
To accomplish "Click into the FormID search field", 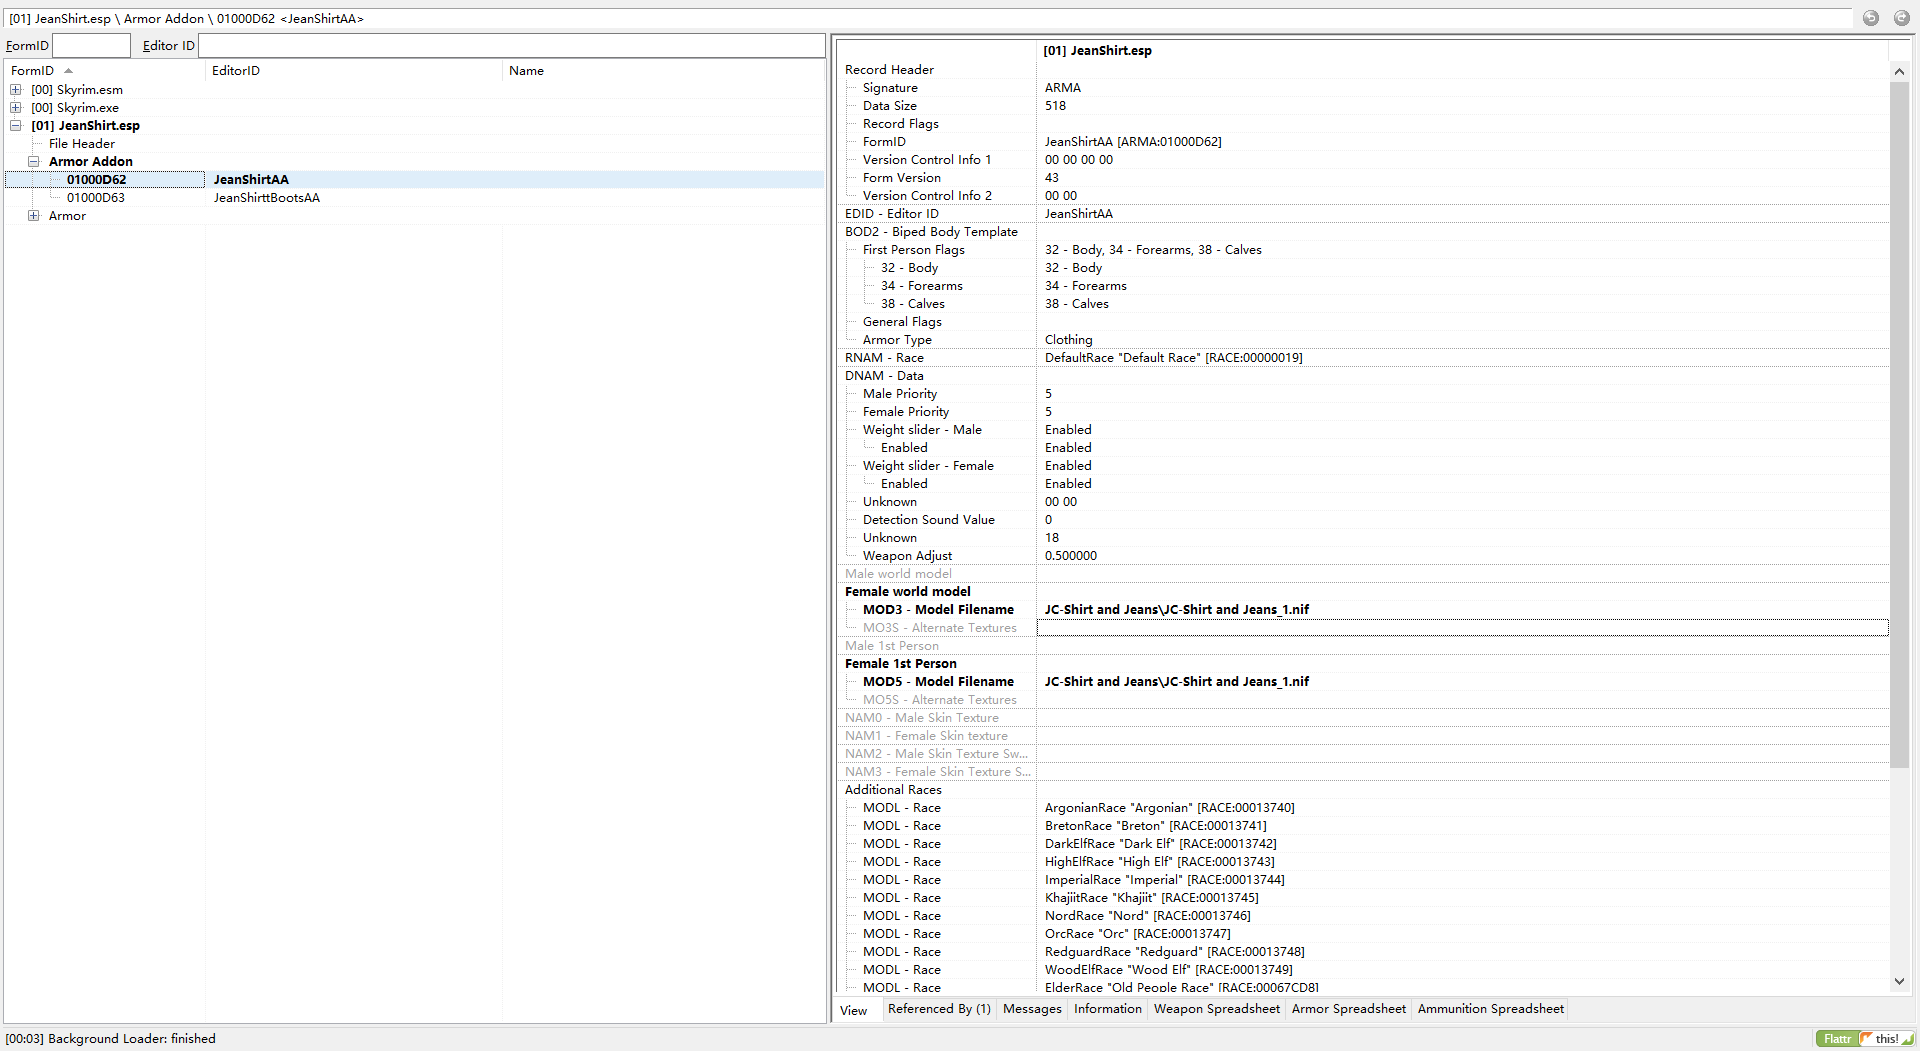I will pyautogui.click(x=91, y=46).
